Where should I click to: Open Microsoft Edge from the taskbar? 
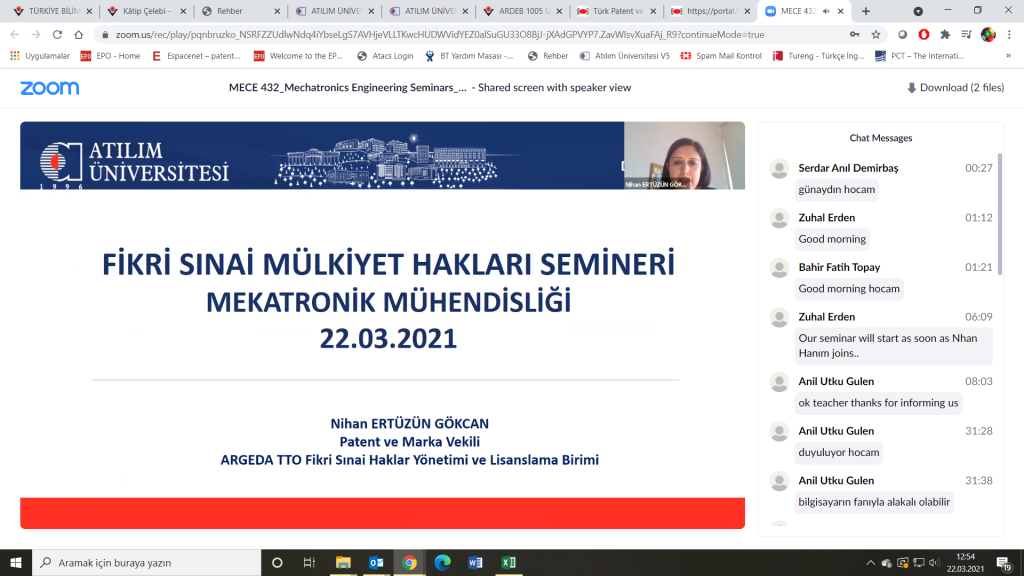click(442, 562)
